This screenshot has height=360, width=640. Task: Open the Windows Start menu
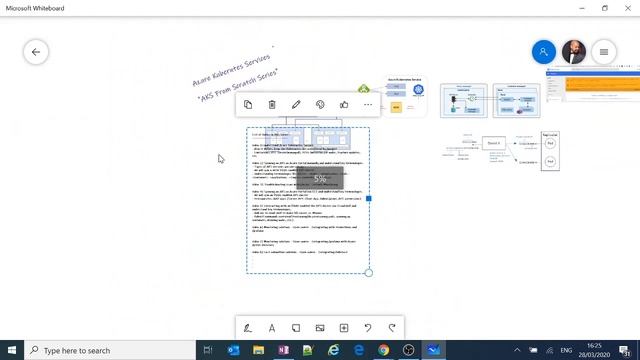(x=12, y=350)
